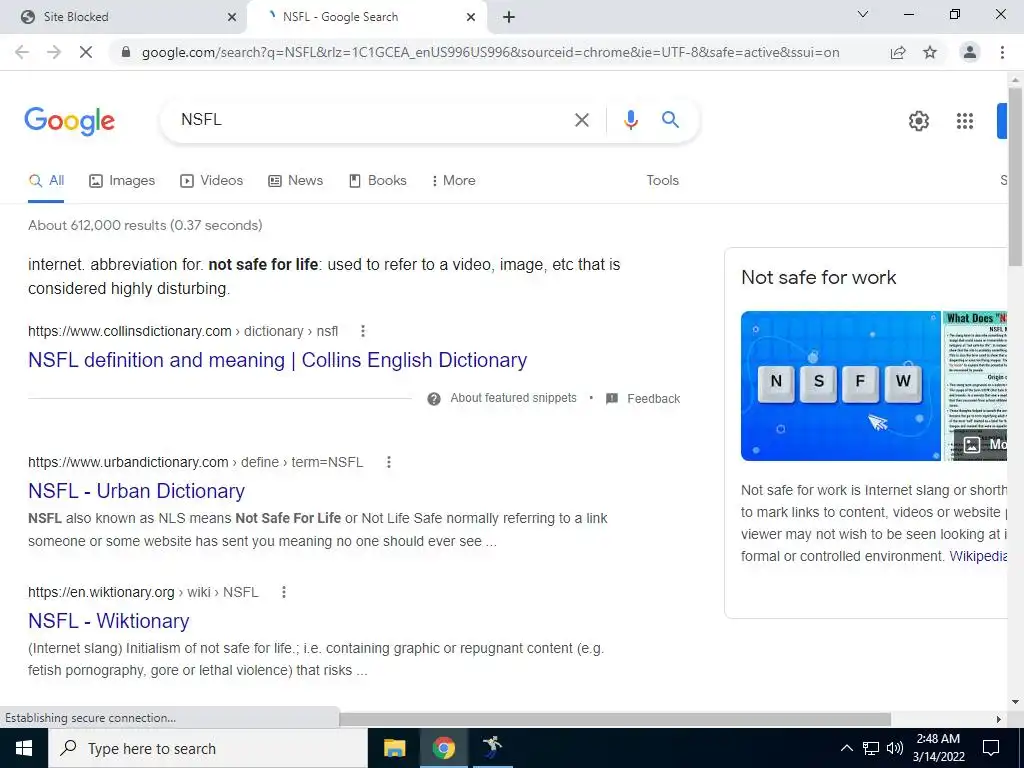1024x768 pixels.
Task: Switch to News results
Action: click(295, 181)
